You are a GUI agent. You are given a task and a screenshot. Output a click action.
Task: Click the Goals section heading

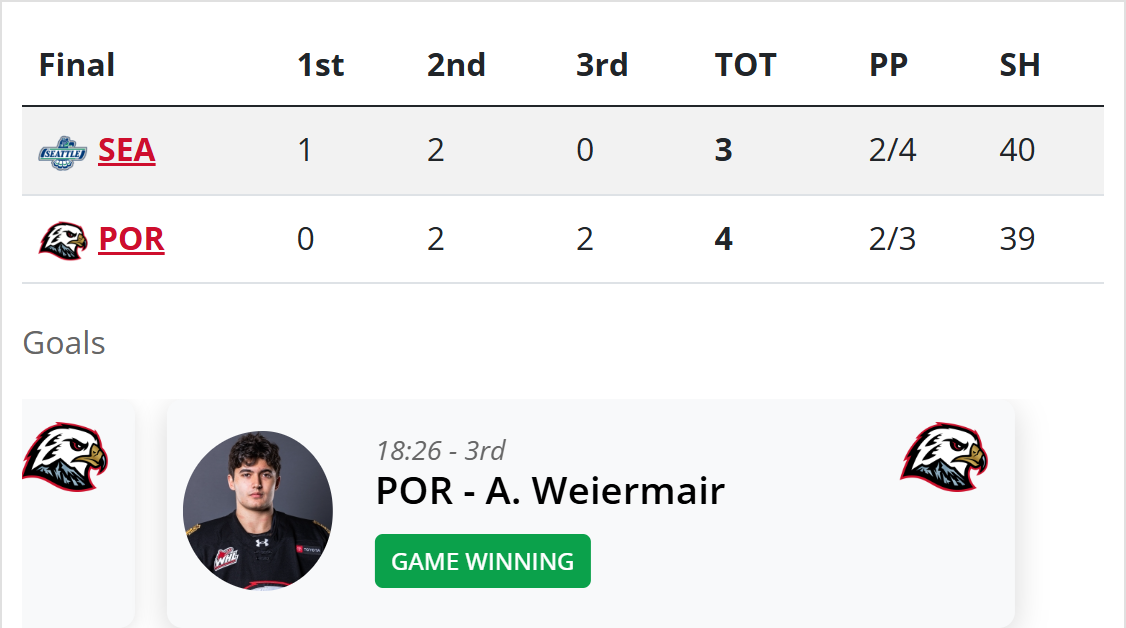click(64, 343)
